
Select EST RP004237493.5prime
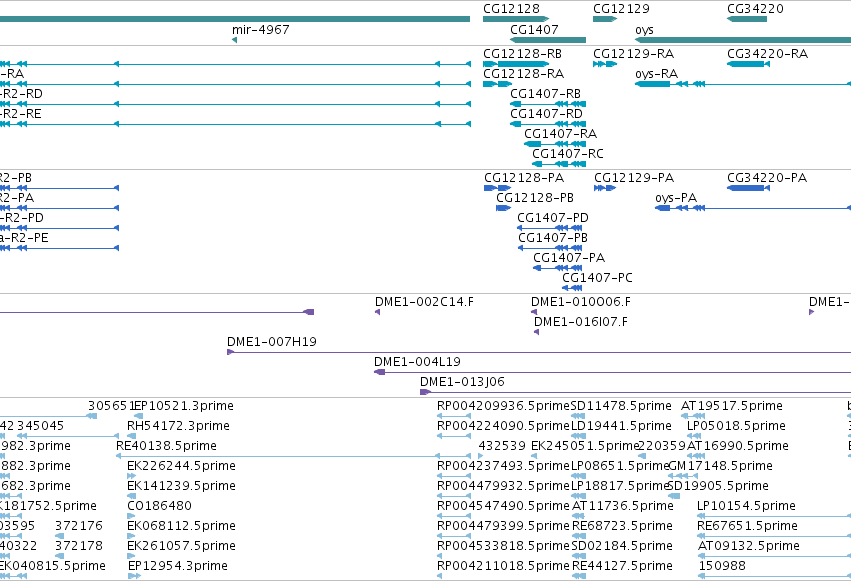point(503,466)
